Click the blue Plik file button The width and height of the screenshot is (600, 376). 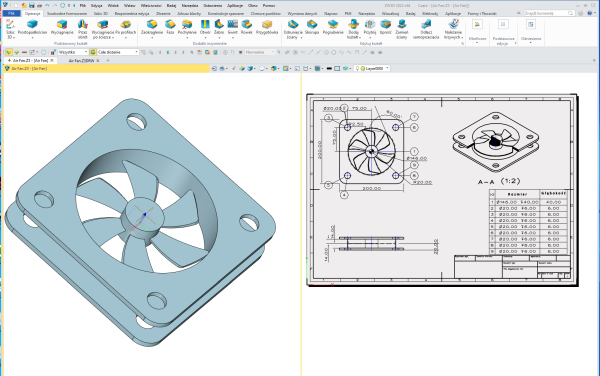tap(11, 13)
